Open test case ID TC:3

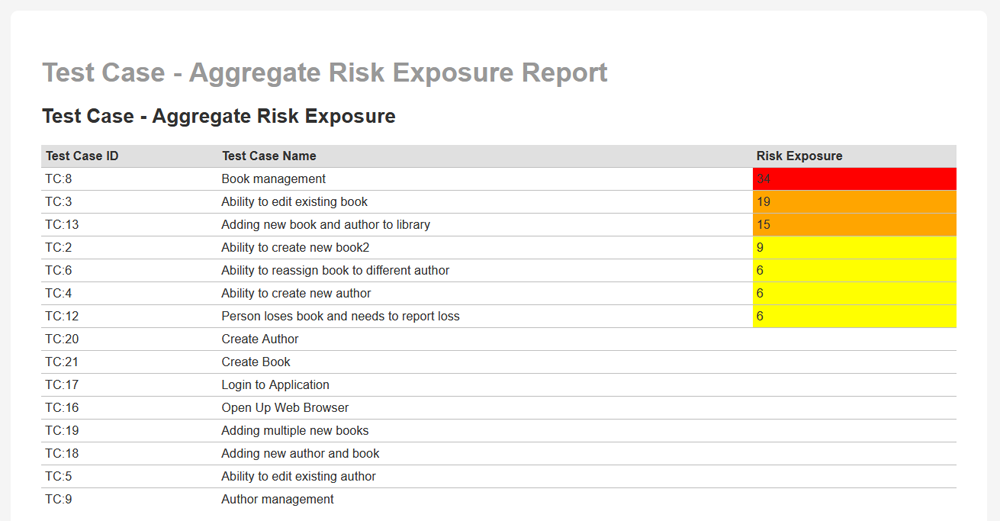click(x=58, y=202)
